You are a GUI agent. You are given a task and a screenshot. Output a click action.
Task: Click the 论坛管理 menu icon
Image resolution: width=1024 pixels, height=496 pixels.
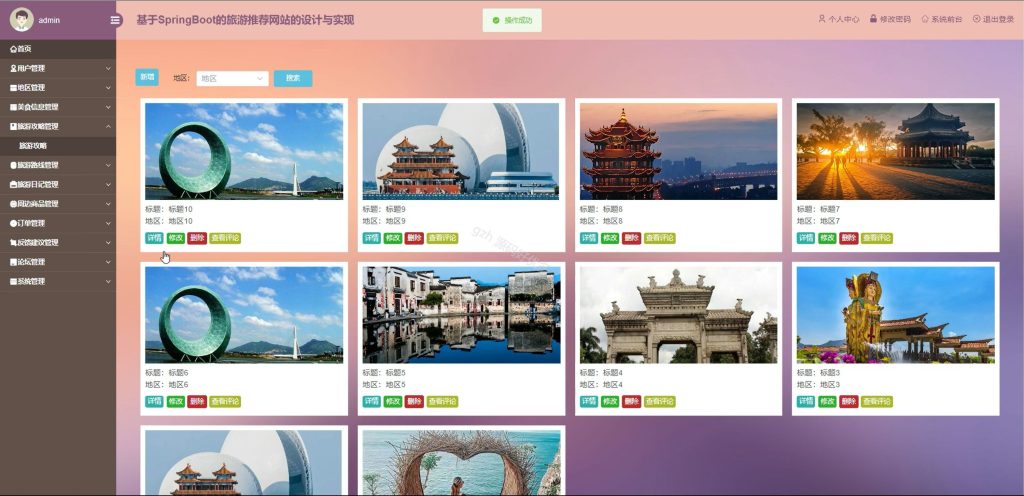click(14, 262)
